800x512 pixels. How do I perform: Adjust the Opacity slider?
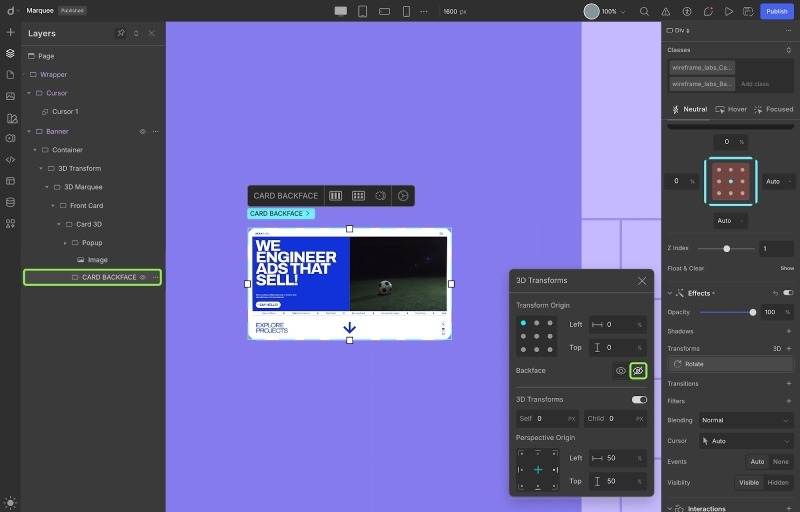click(x=752, y=312)
